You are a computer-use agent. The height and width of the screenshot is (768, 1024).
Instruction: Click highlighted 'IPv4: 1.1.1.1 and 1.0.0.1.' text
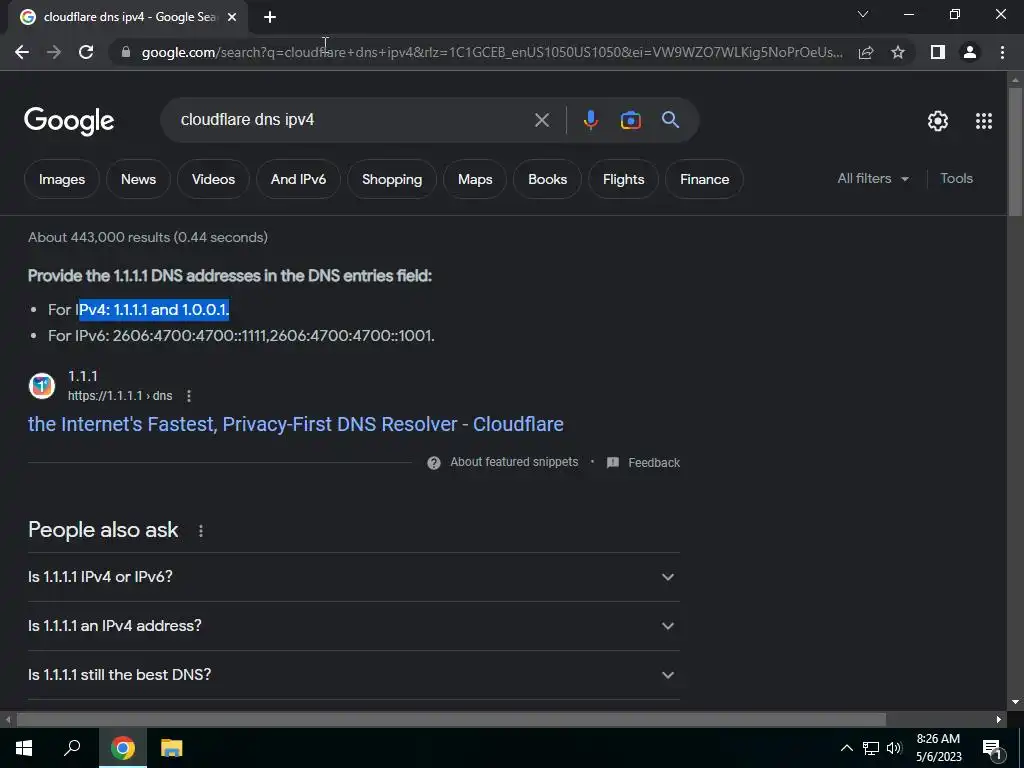[153, 310]
